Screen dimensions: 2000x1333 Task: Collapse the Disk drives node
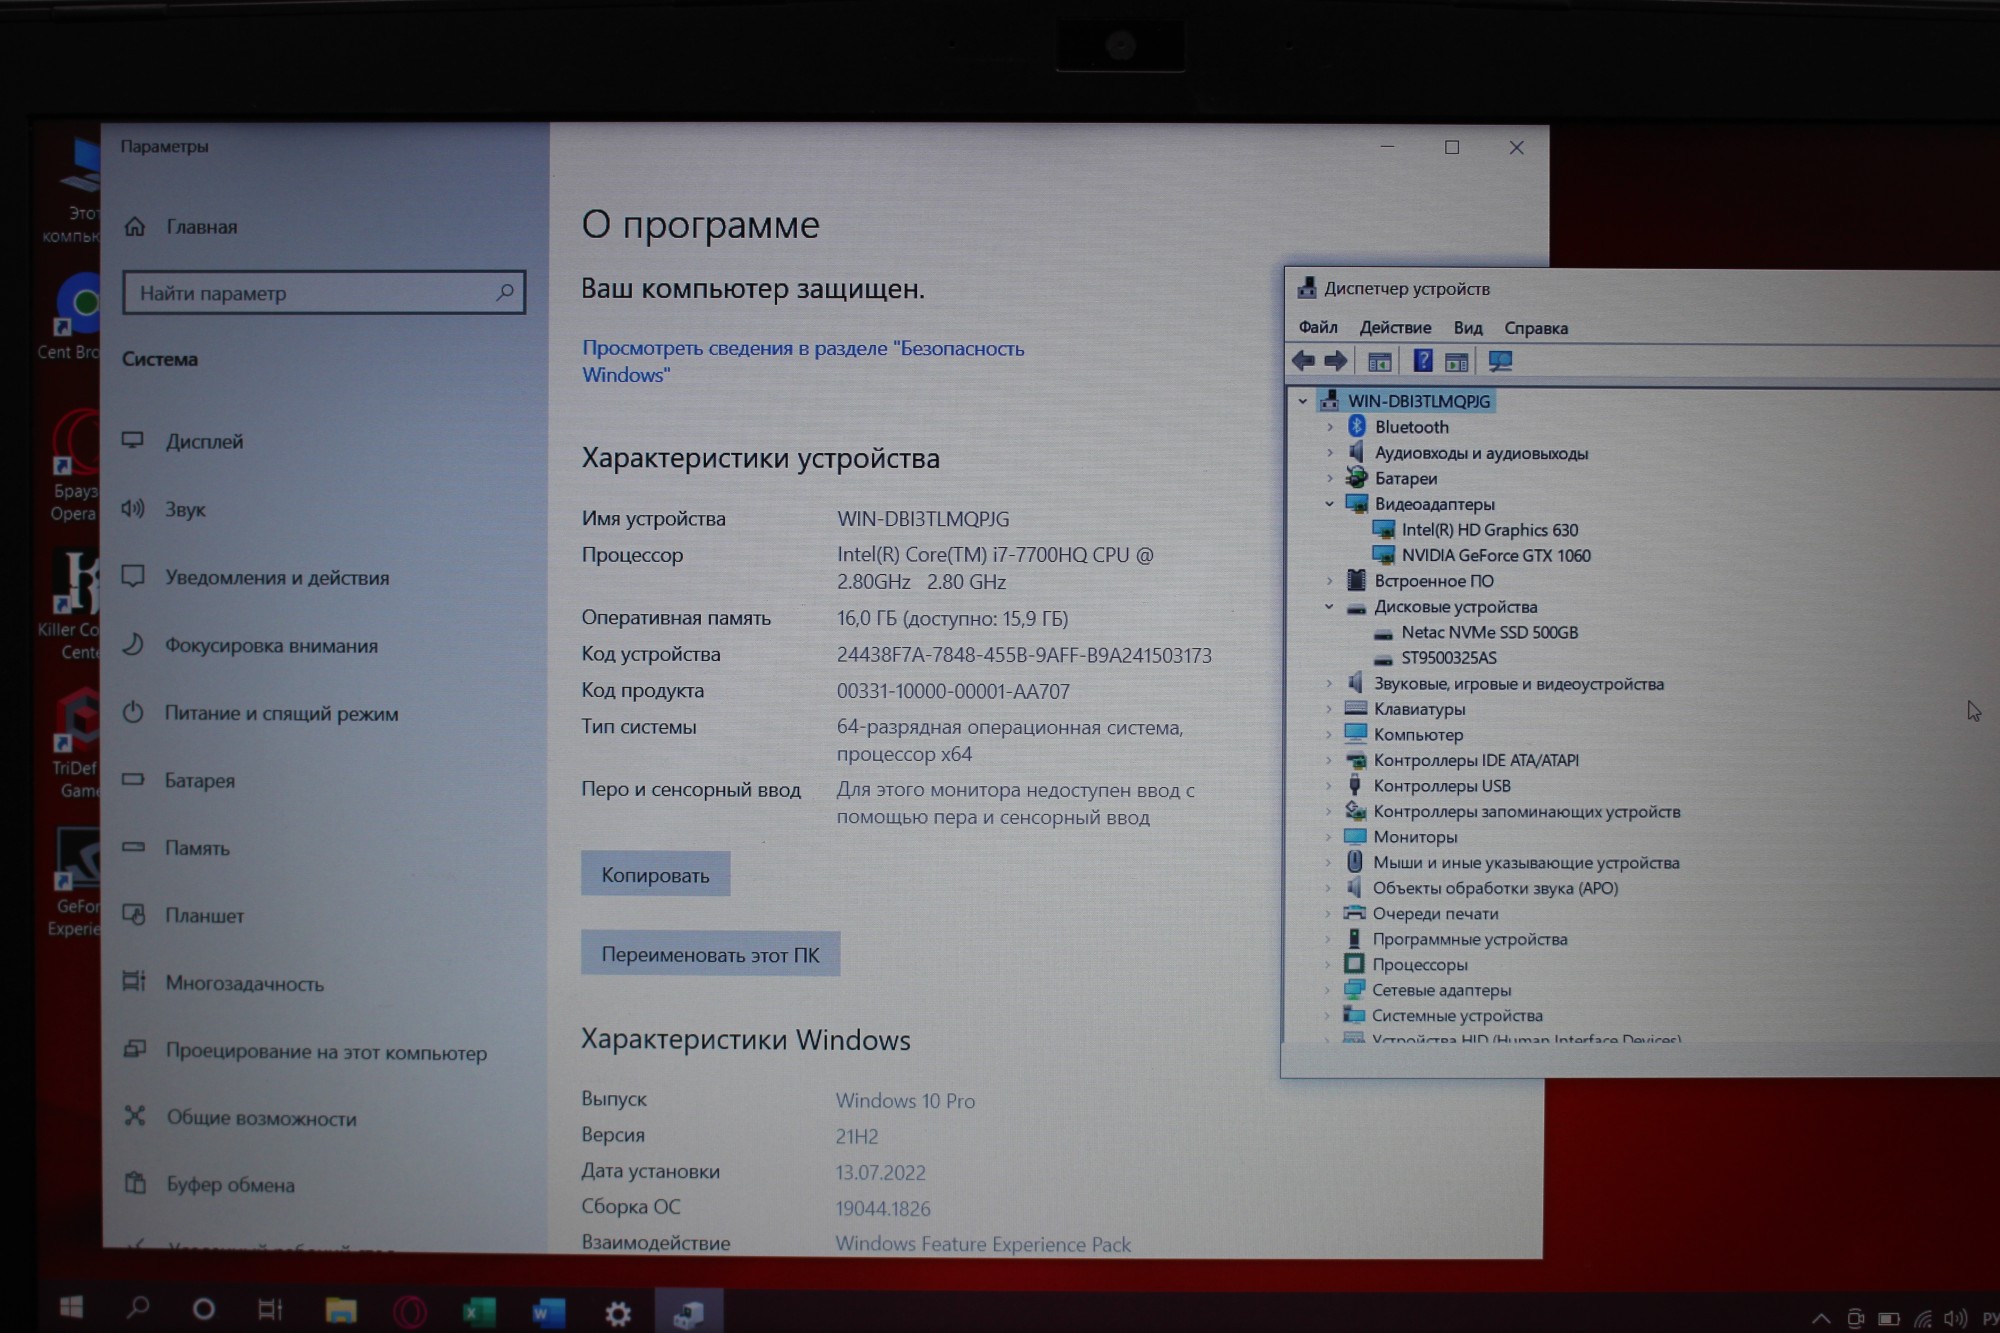click(x=1329, y=607)
